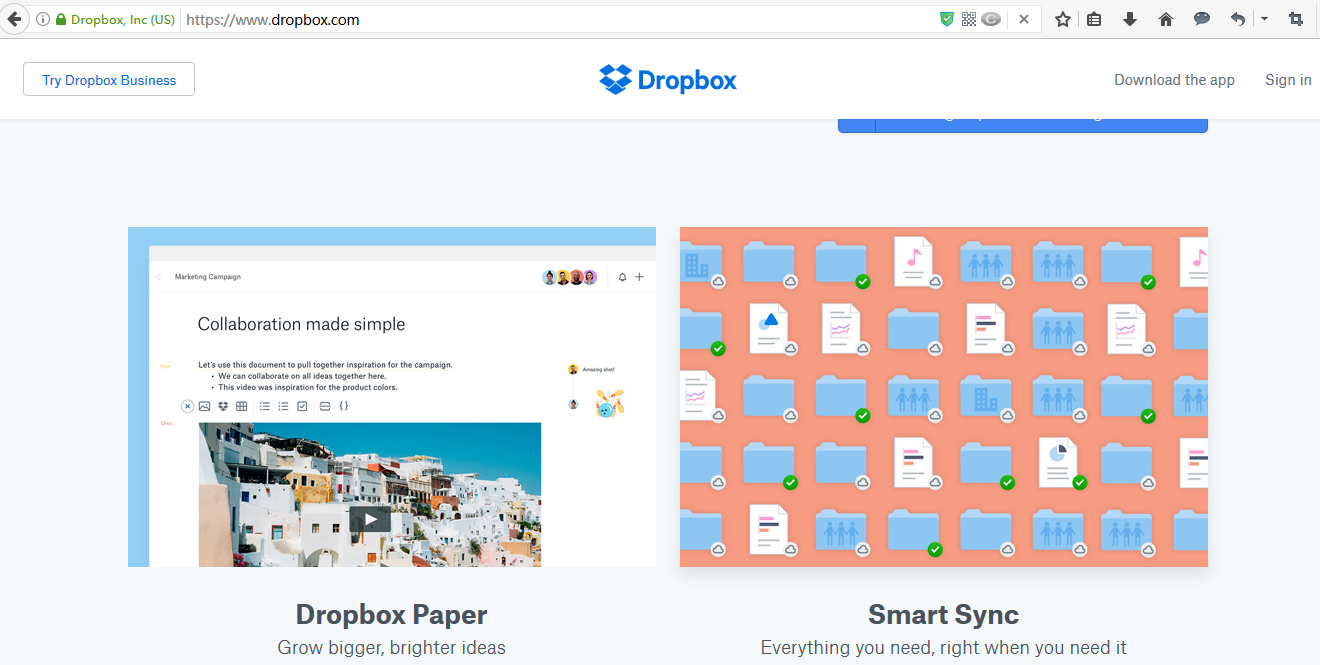The image size is (1320, 665).
Task: Click the Marketing Campaign title text
Action: click(x=208, y=277)
